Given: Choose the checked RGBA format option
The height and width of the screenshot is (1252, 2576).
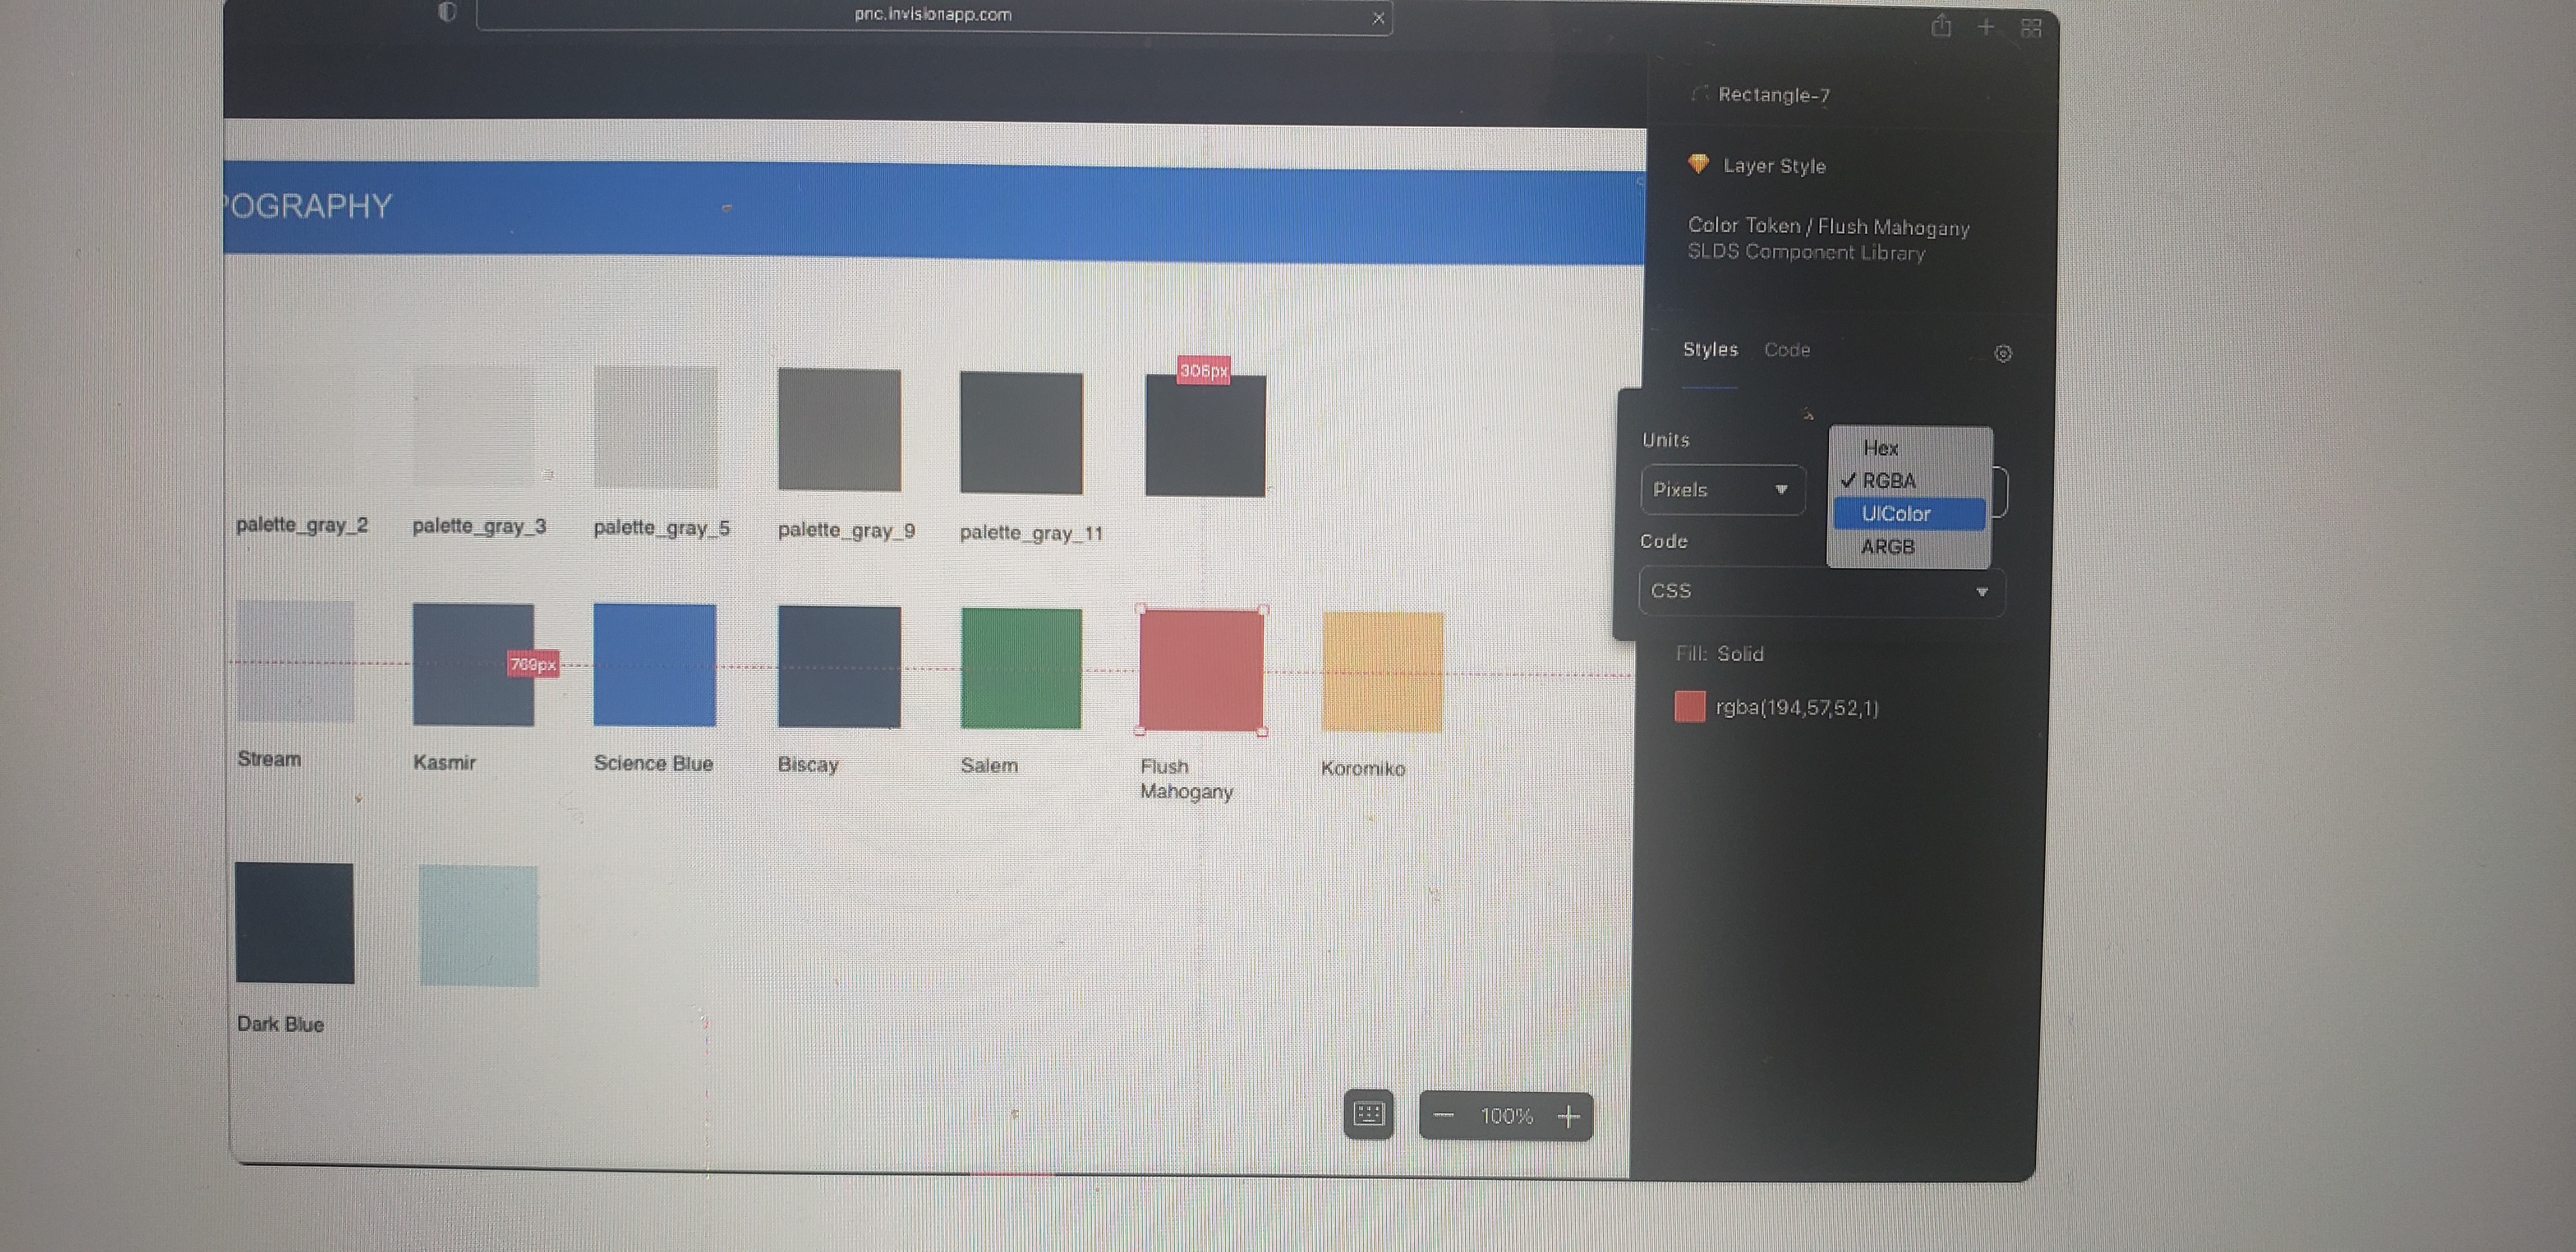Looking at the screenshot, I should (x=1888, y=481).
